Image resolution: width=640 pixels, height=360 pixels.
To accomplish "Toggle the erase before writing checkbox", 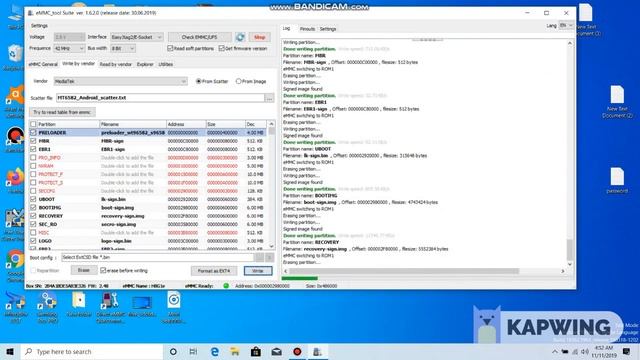I will 103,270.
